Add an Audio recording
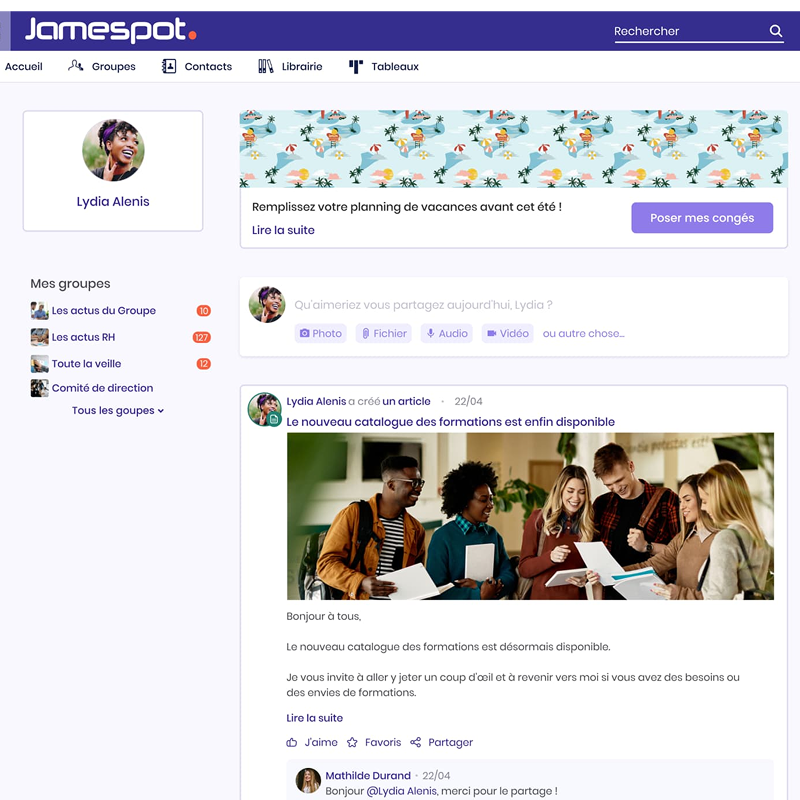 point(447,333)
